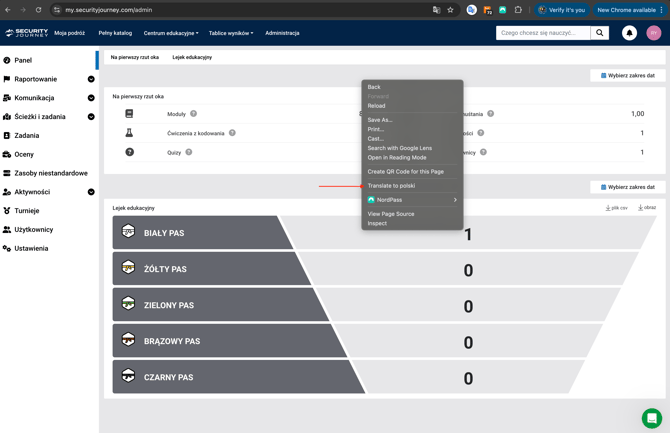Choose View Page Source in context menu
Viewport: 670px width, 433px height.
[412, 214]
